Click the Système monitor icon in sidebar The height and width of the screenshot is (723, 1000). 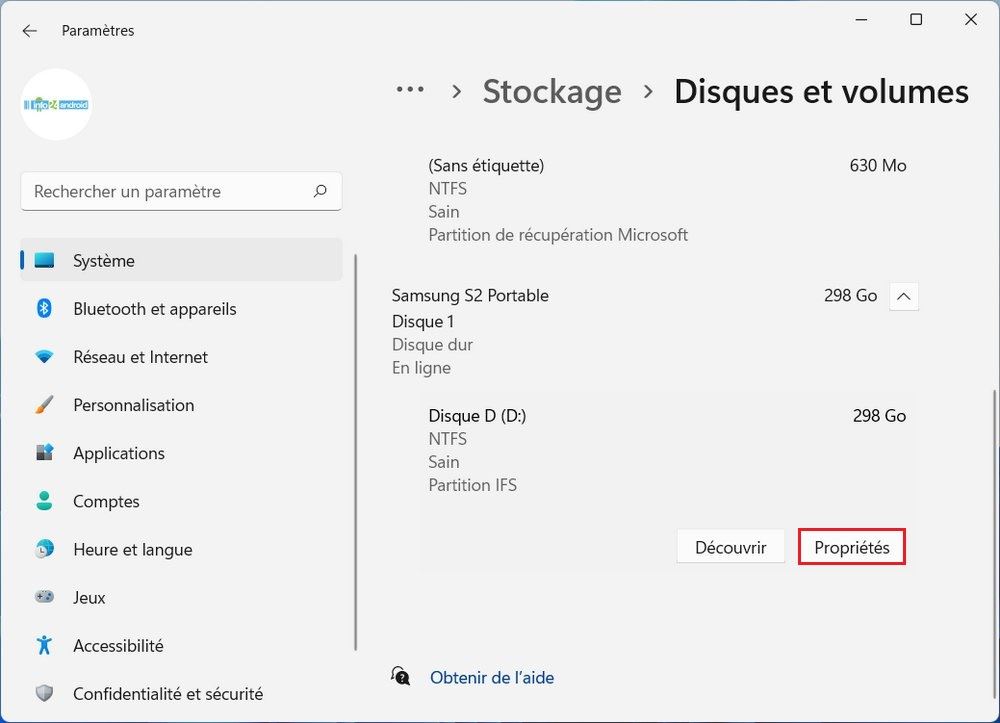(x=44, y=261)
